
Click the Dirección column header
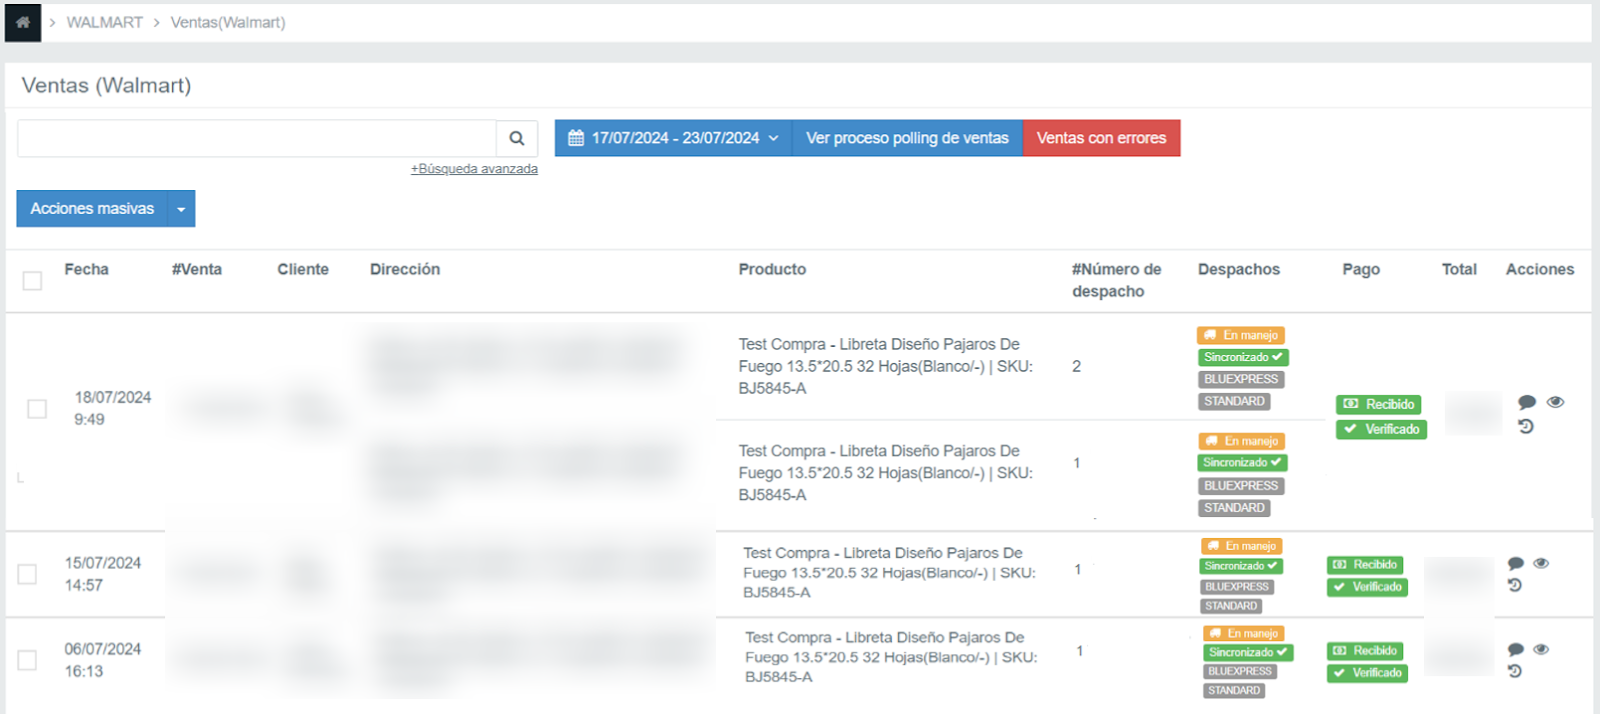[405, 269]
